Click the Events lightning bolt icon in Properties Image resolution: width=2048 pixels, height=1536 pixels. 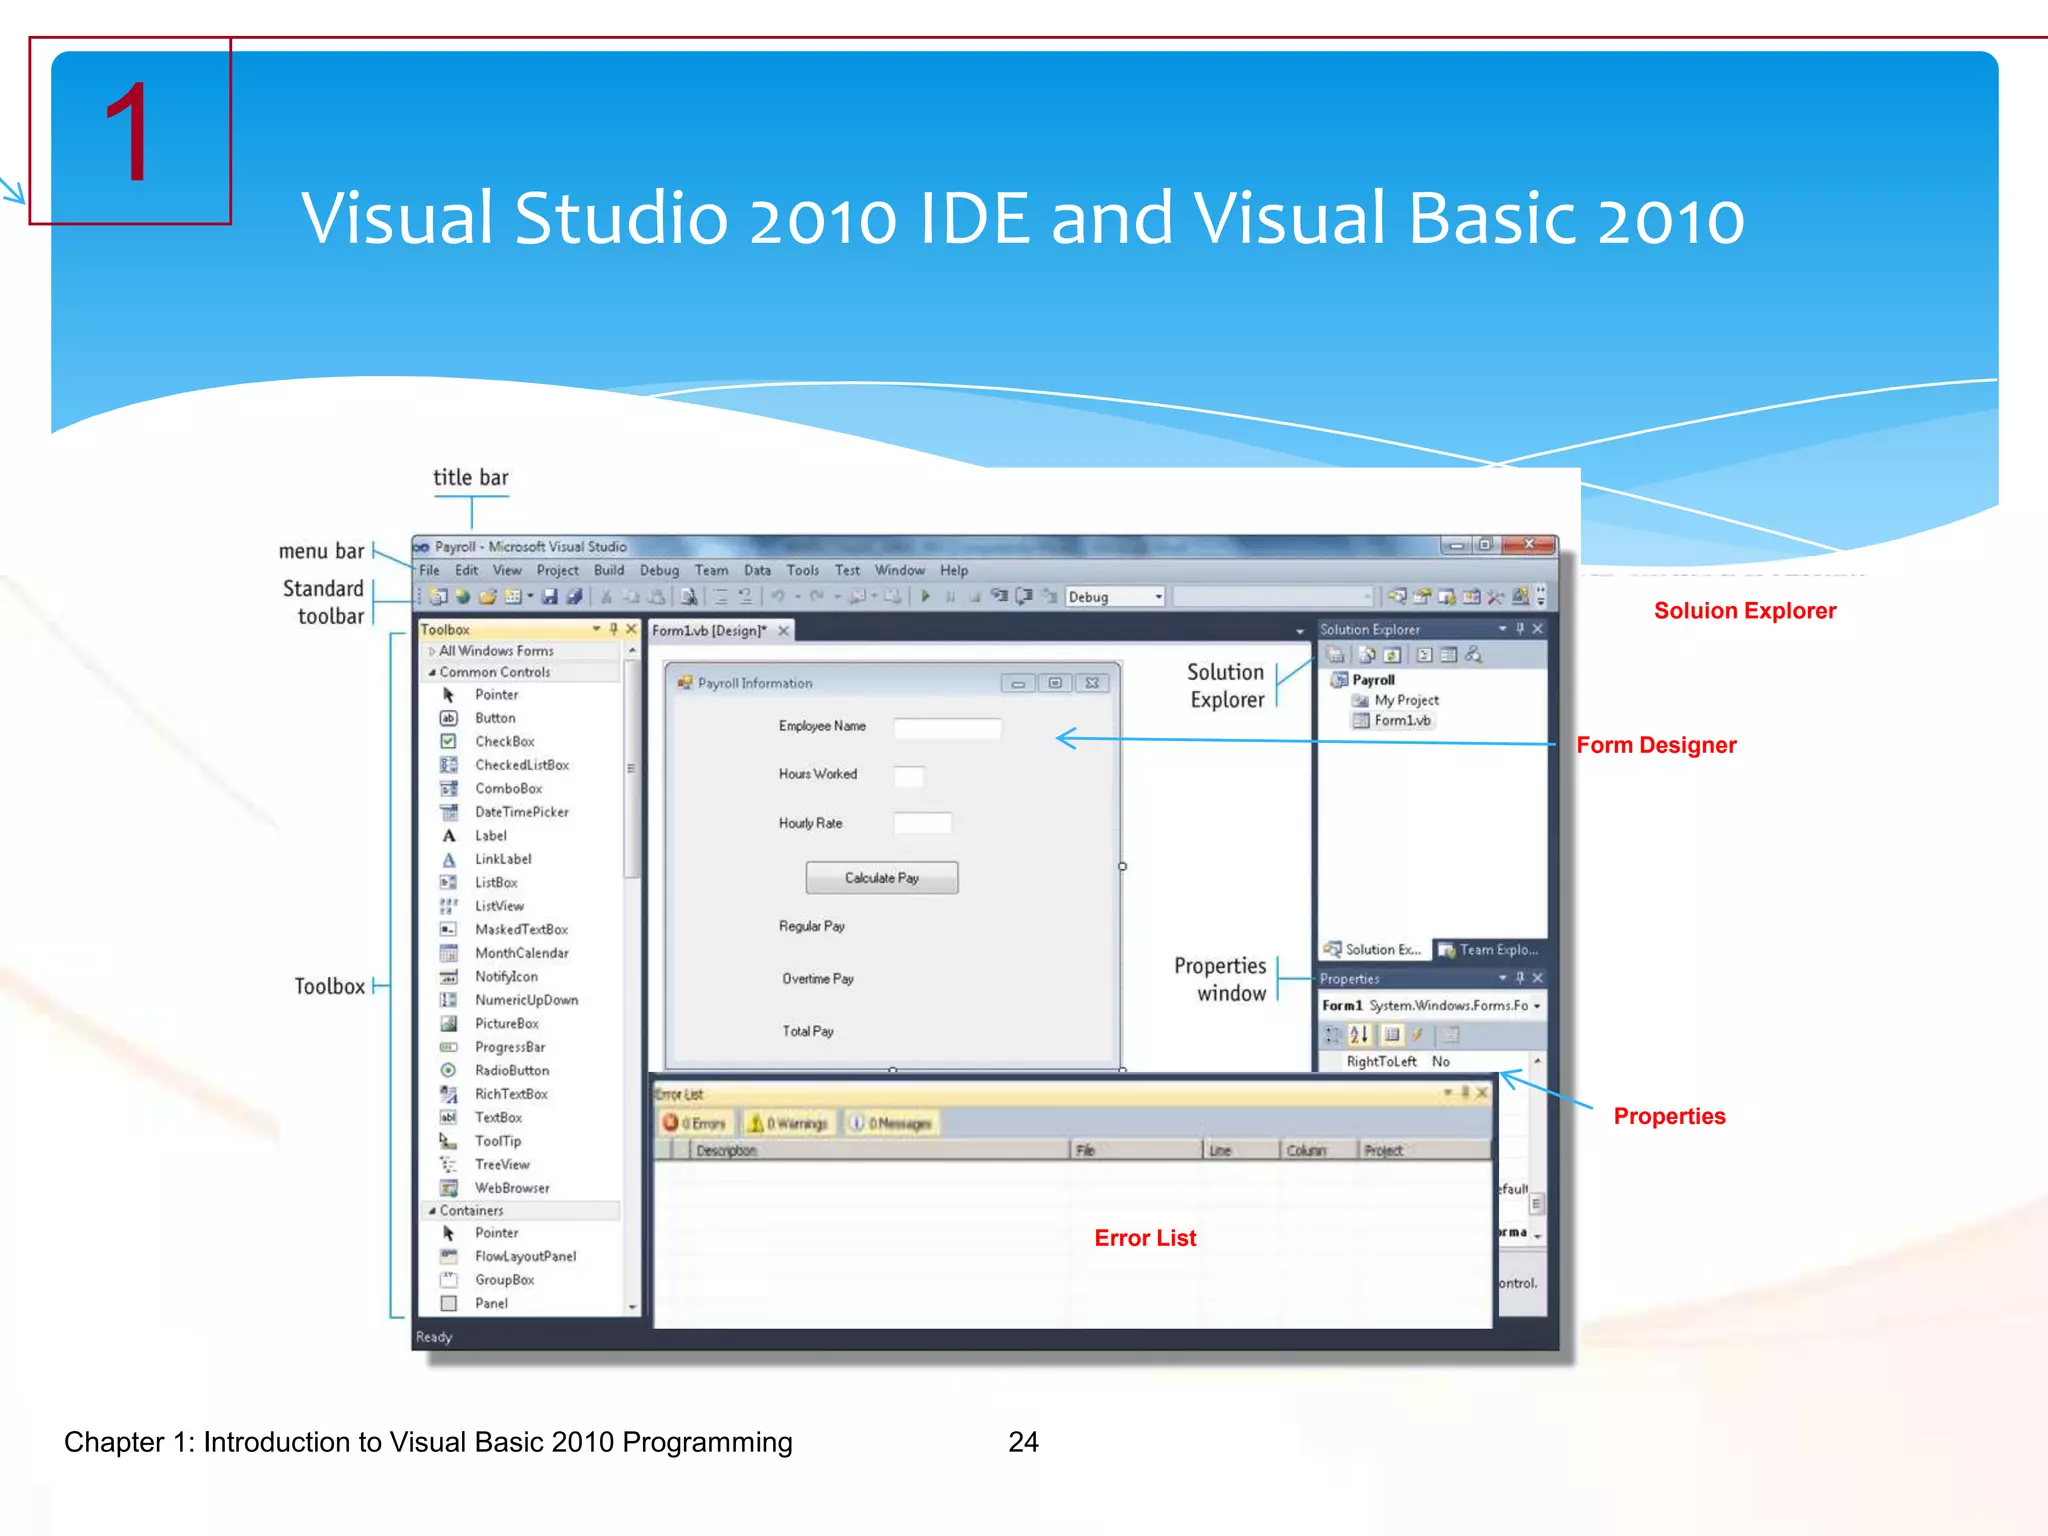(x=1417, y=1034)
